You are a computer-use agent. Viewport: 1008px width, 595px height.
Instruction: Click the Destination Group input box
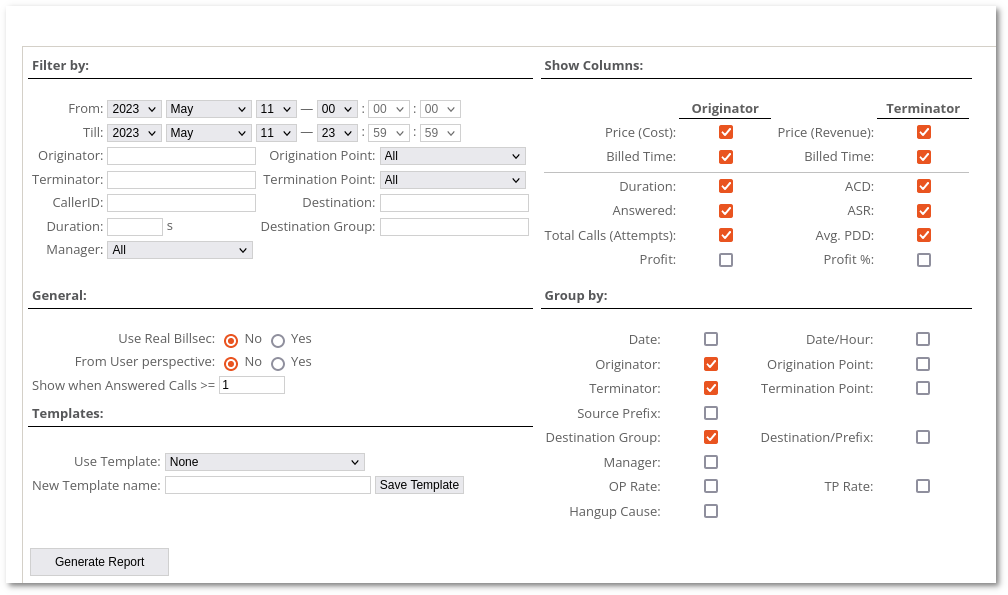tap(454, 227)
